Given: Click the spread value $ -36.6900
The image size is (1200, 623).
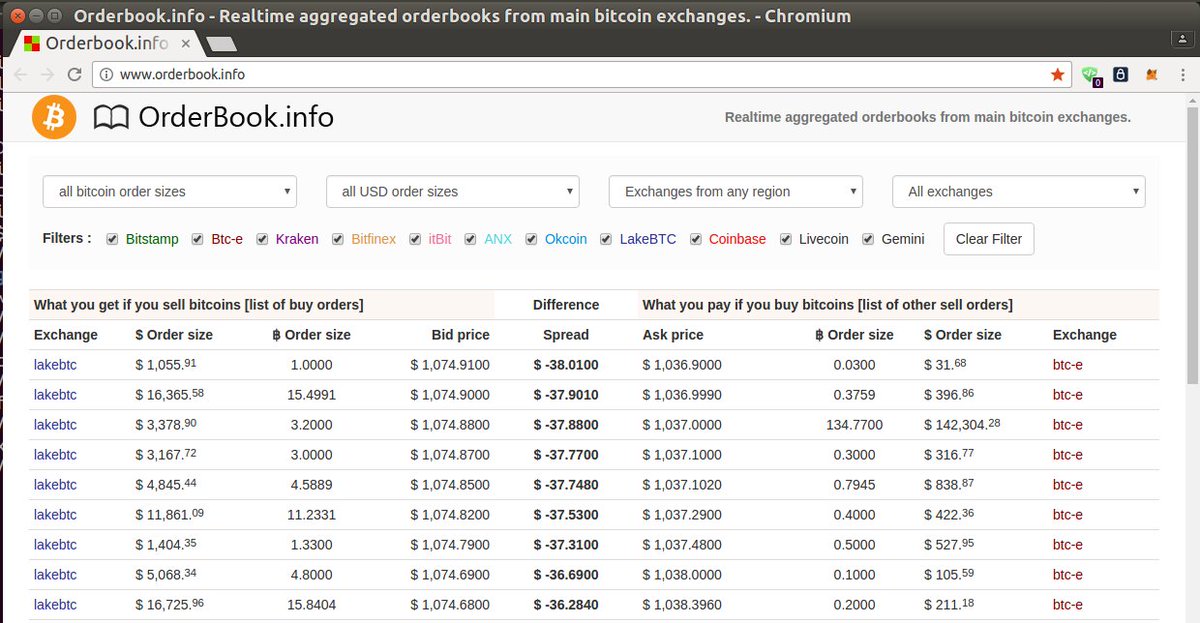Looking at the screenshot, I should 566,575.
